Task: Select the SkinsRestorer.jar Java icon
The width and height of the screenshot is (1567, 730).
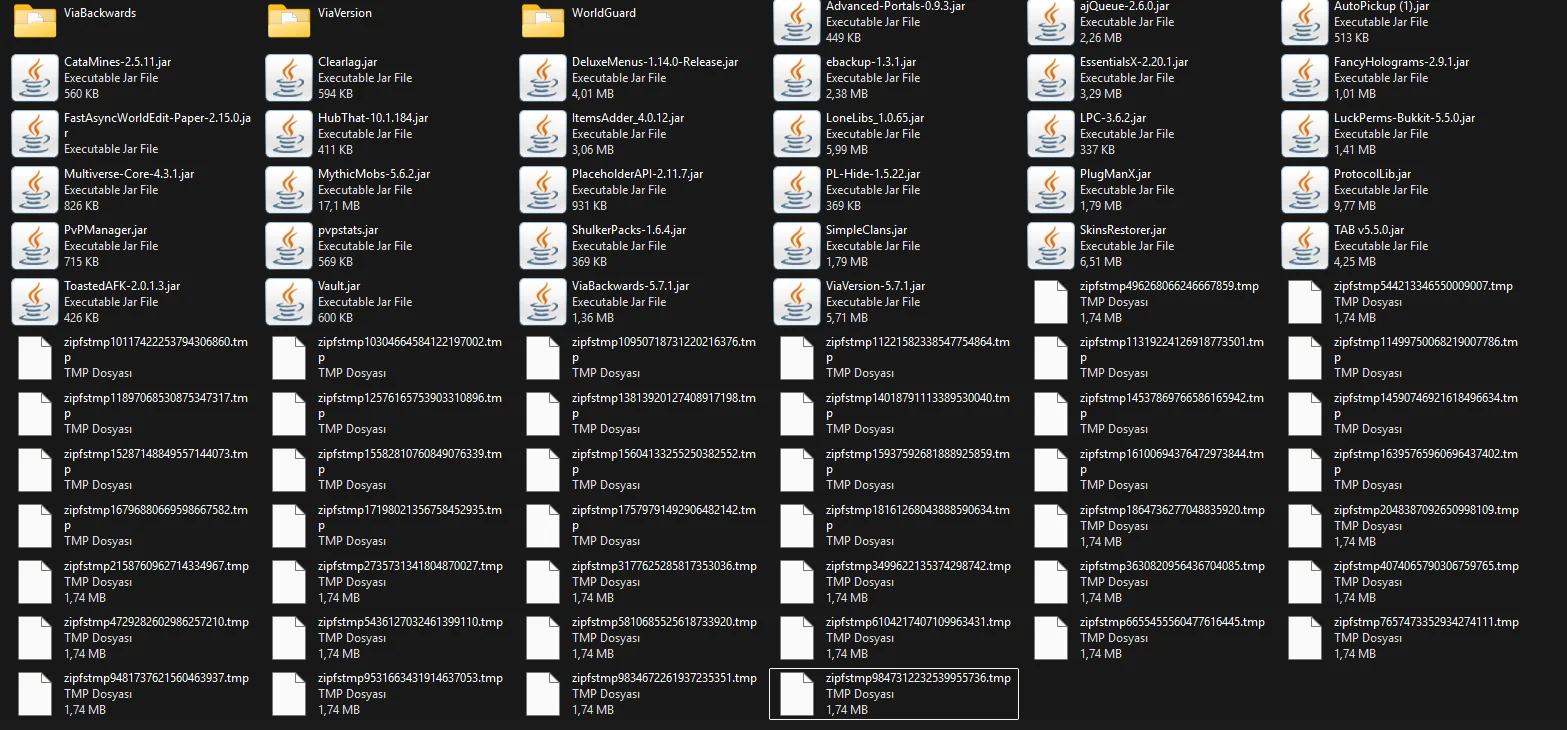Action: pos(1051,246)
